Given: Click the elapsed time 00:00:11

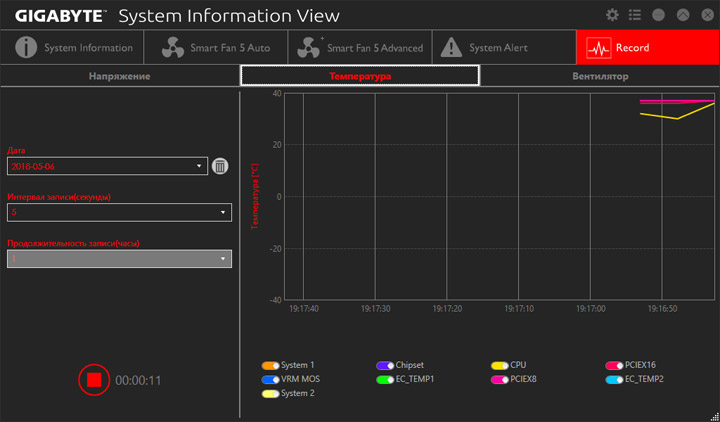Looking at the screenshot, I should (x=138, y=381).
